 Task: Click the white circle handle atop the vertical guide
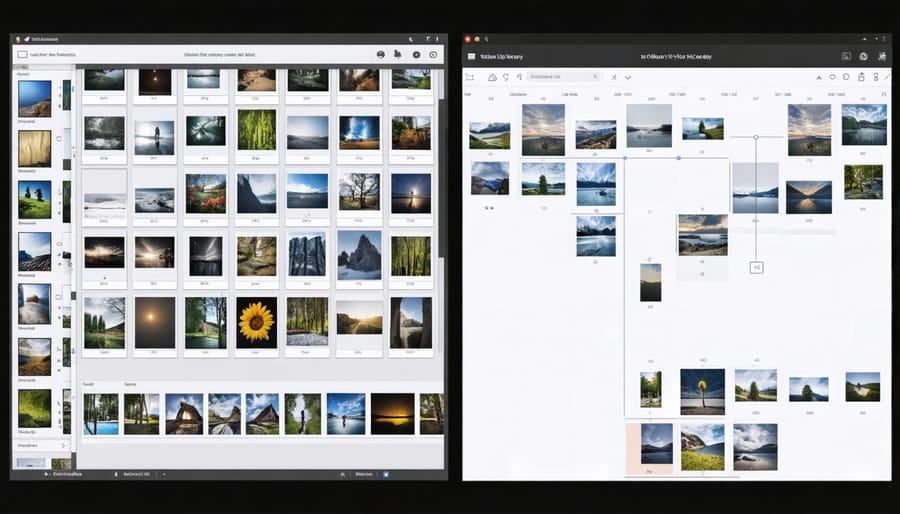[756, 137]
